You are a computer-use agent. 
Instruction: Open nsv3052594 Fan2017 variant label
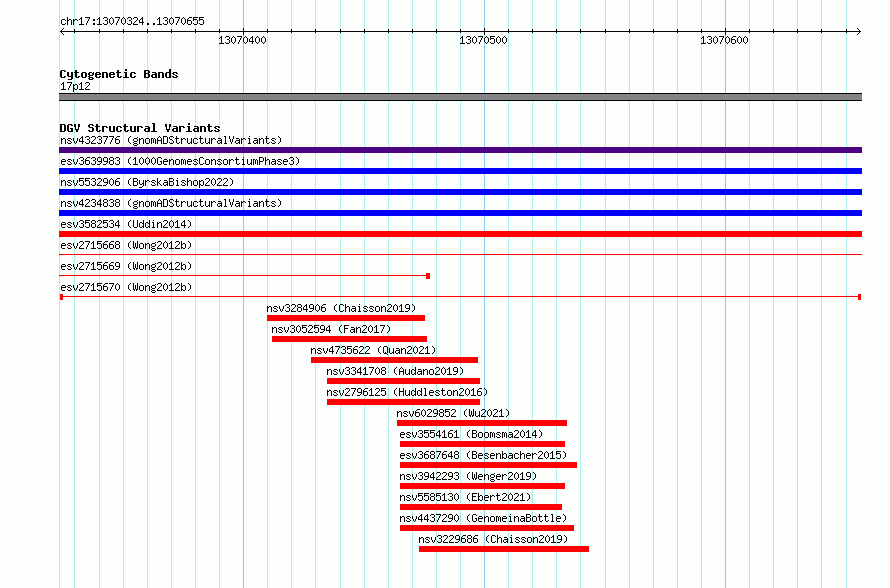point(331,329)
